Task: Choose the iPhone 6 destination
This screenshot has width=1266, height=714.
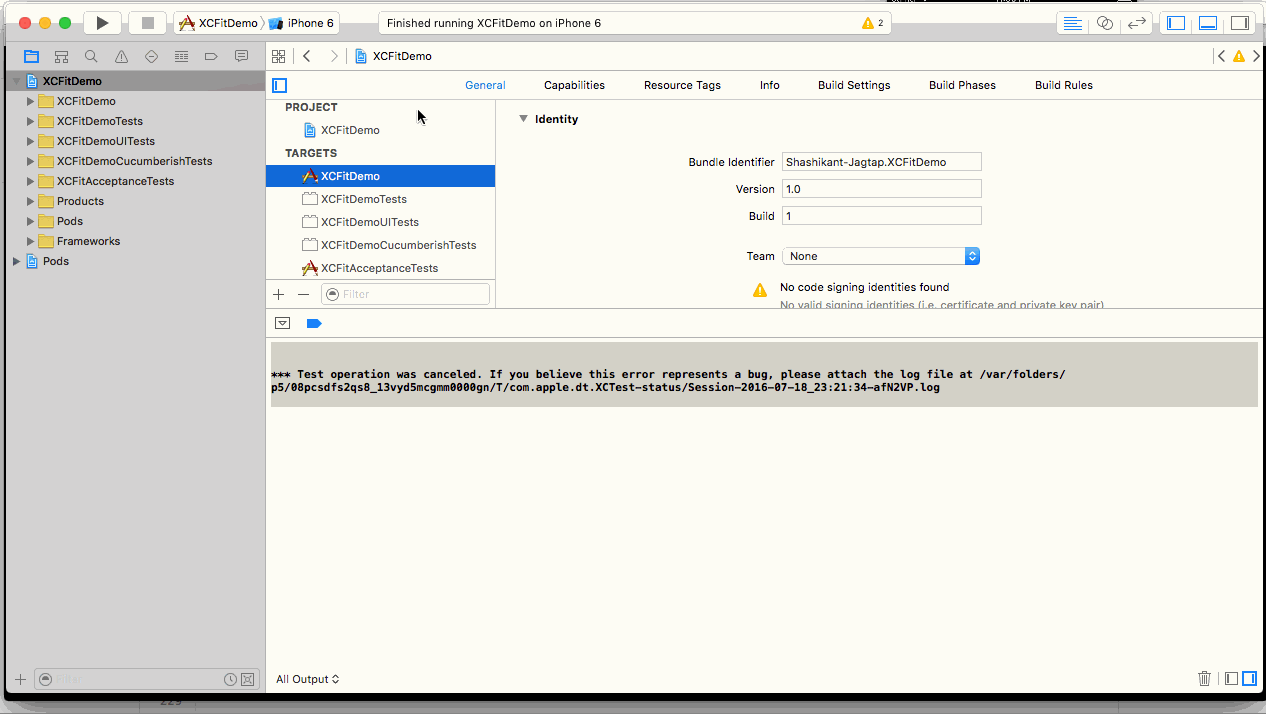Action: (x=303, y=23)
